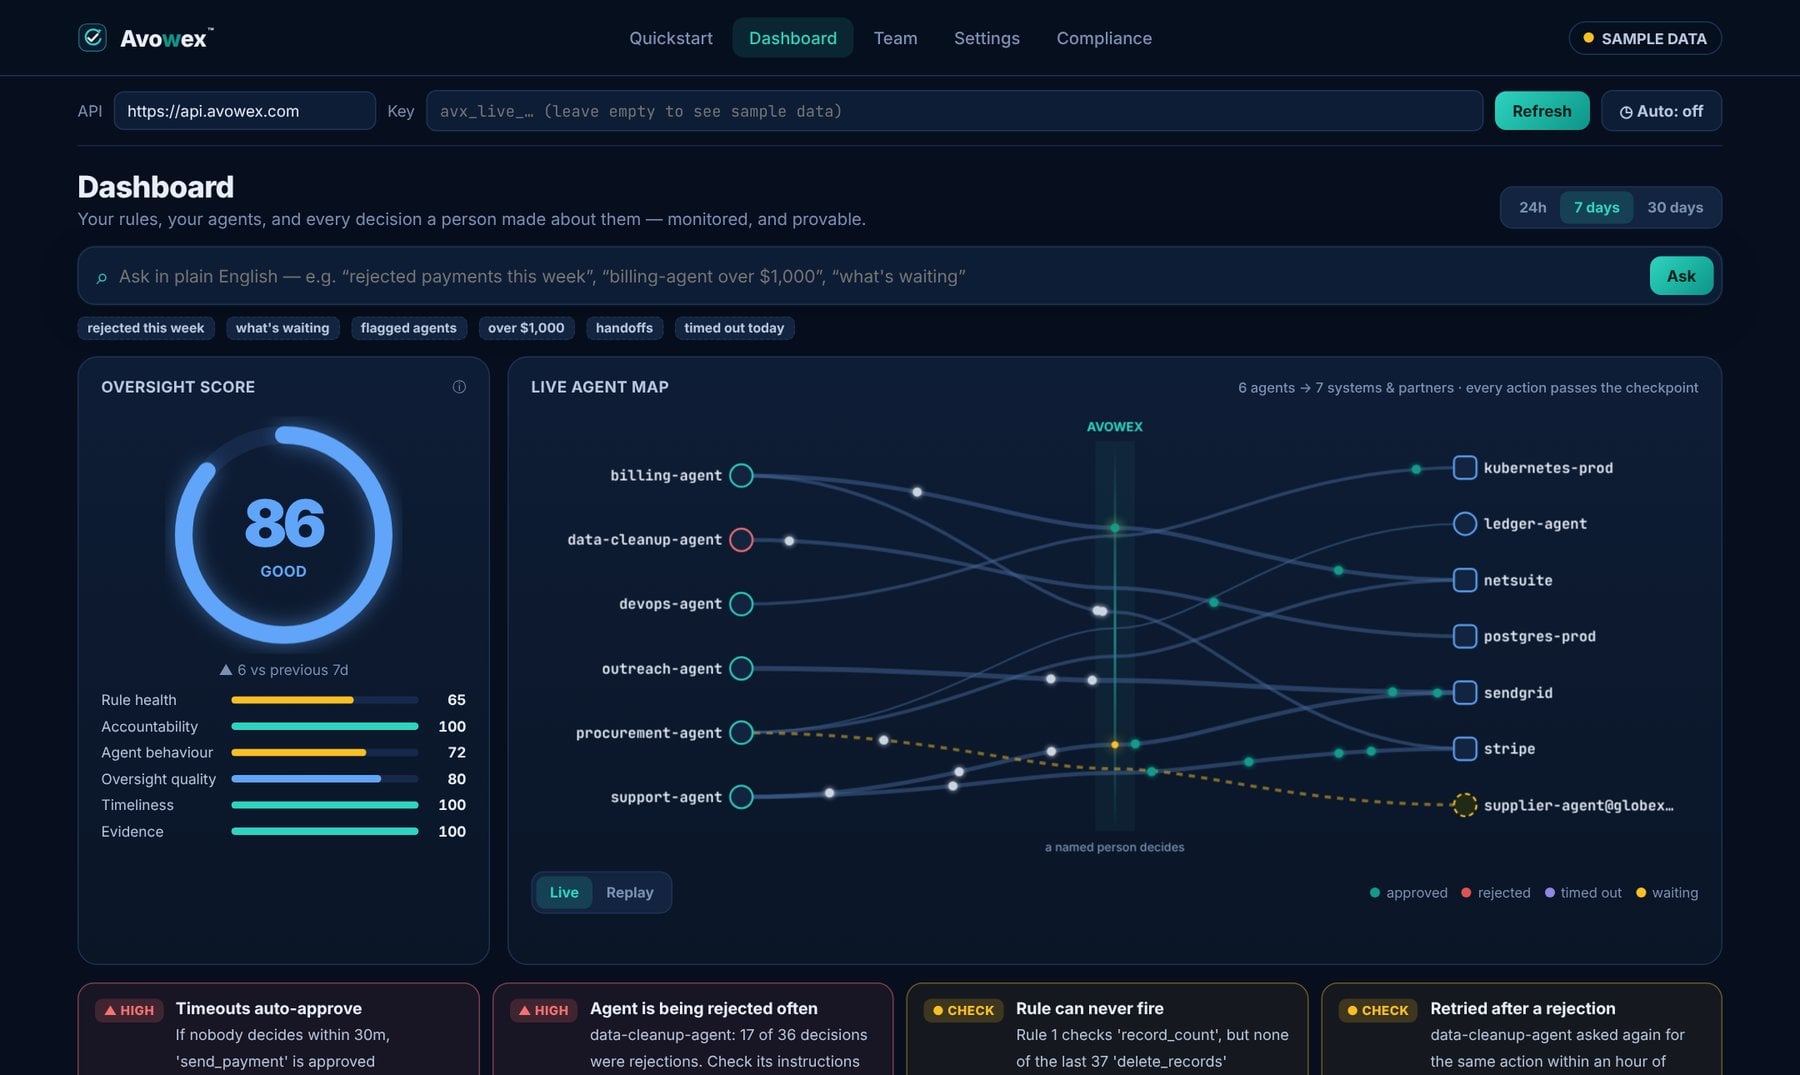
Task: Switch agent map to Live mode
Action: [x=564, y=892]
